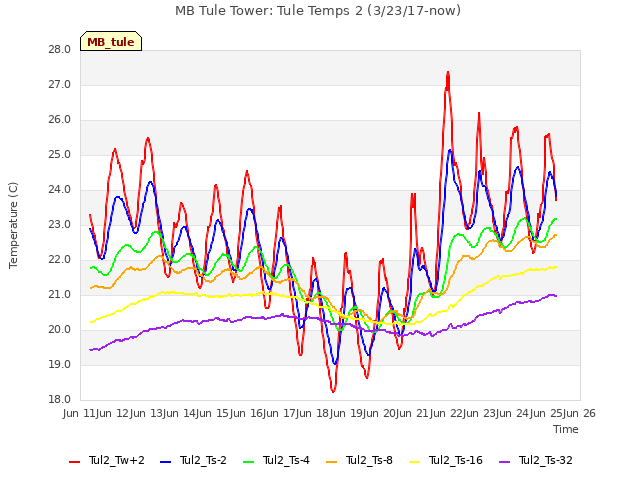Image resolution: width=640 pixels, height=480 pixels.
Task: Click the Jun 26 x-axis label
Action: (580, 413)
